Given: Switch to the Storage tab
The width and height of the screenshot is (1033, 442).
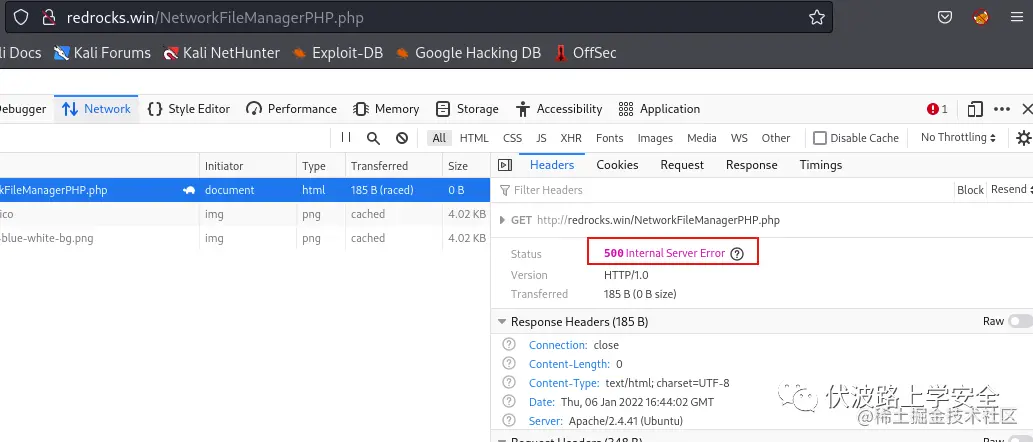Looking at the screenshot, I should (467, 109).
